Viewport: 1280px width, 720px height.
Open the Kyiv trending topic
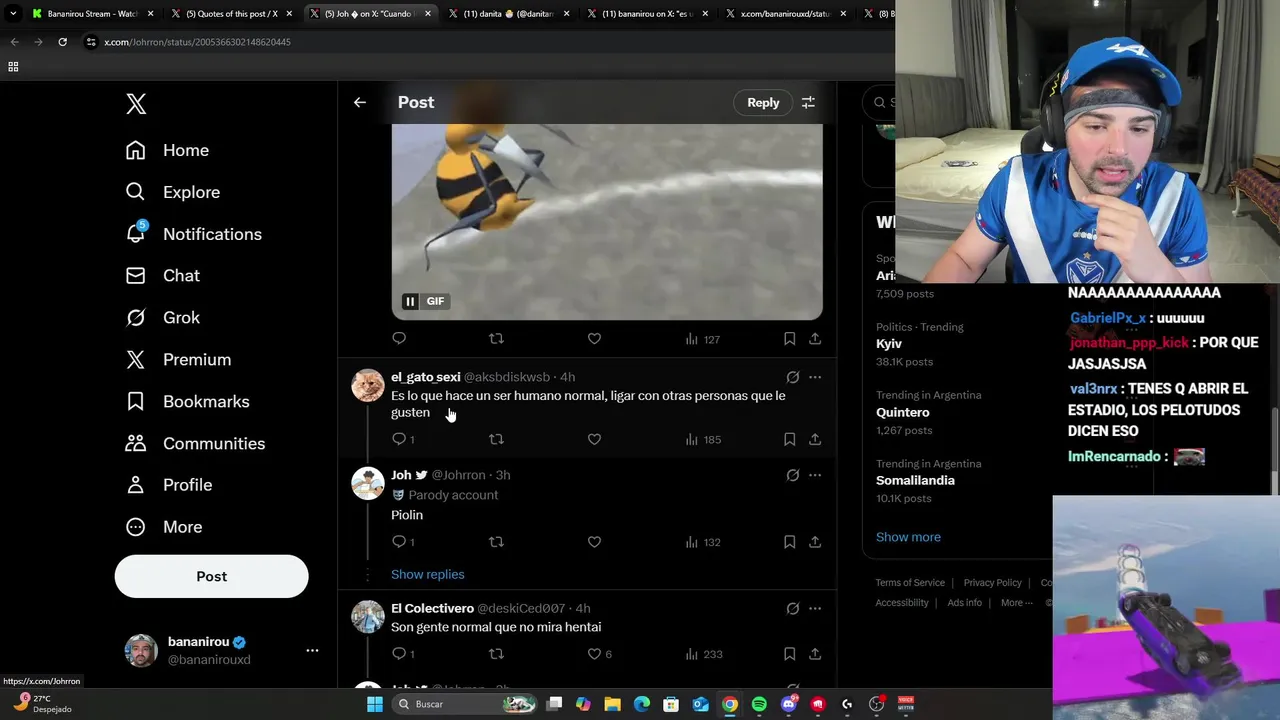pos(889,344)
